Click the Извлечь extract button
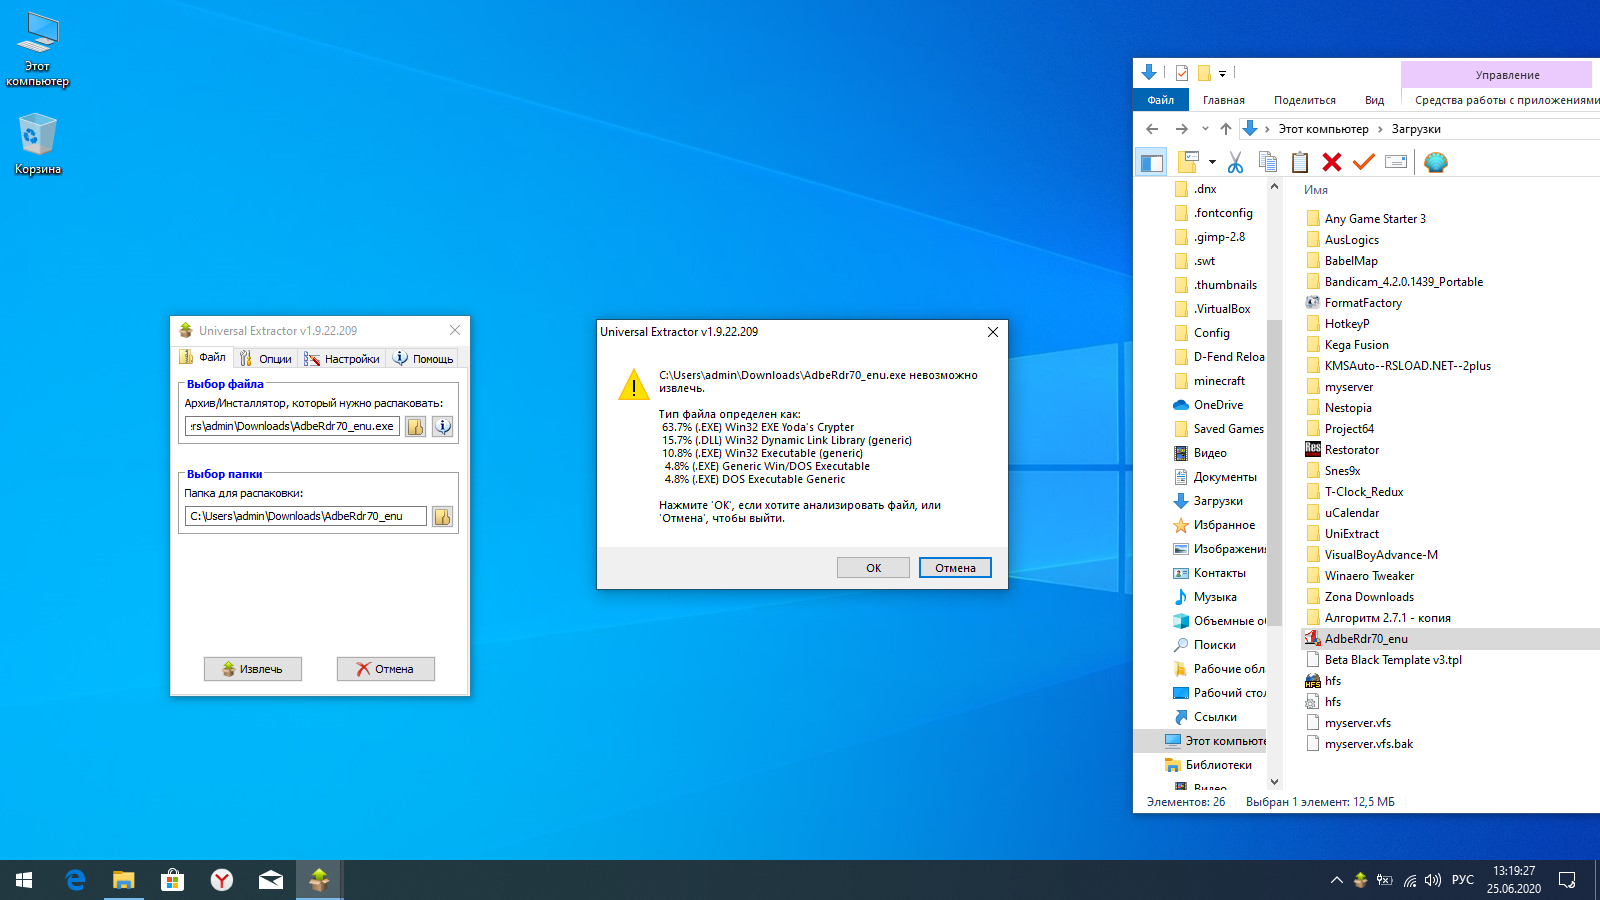This screenshot has height=900, width=1600. 253,669
